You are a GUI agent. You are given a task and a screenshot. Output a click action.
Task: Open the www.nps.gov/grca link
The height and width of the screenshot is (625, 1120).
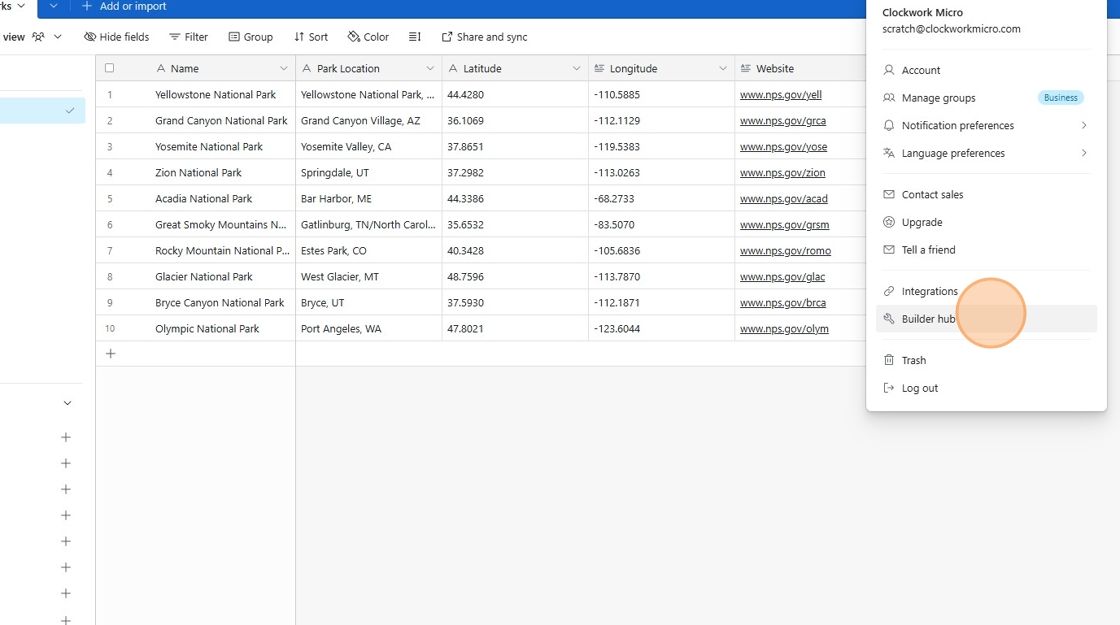[783, 121]
